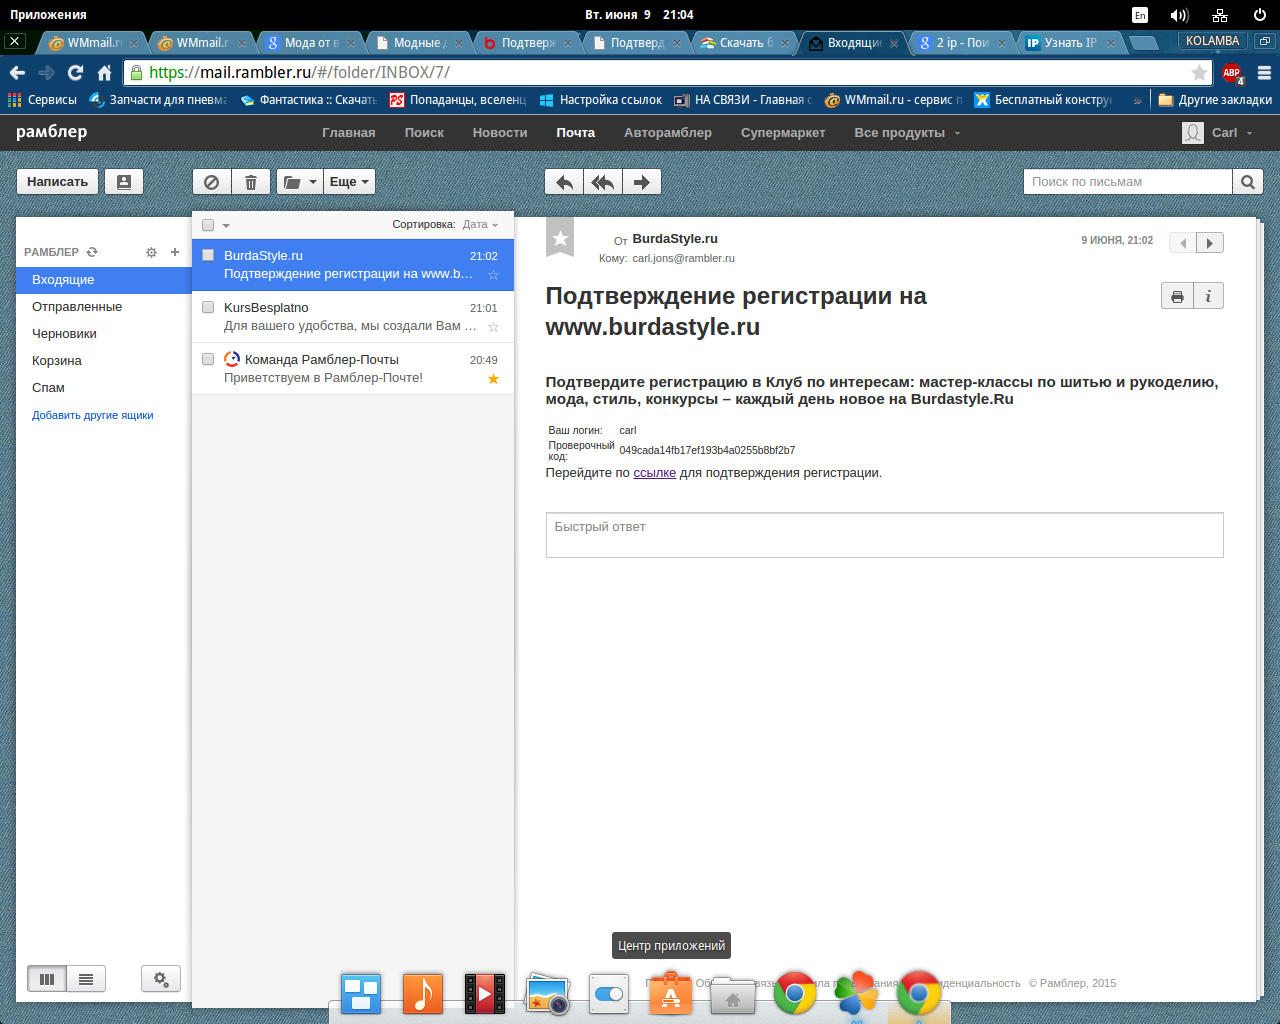Go to Главная in the Rambler navigation
The image size is (1280, 1024).
click(x=349, y=132)
